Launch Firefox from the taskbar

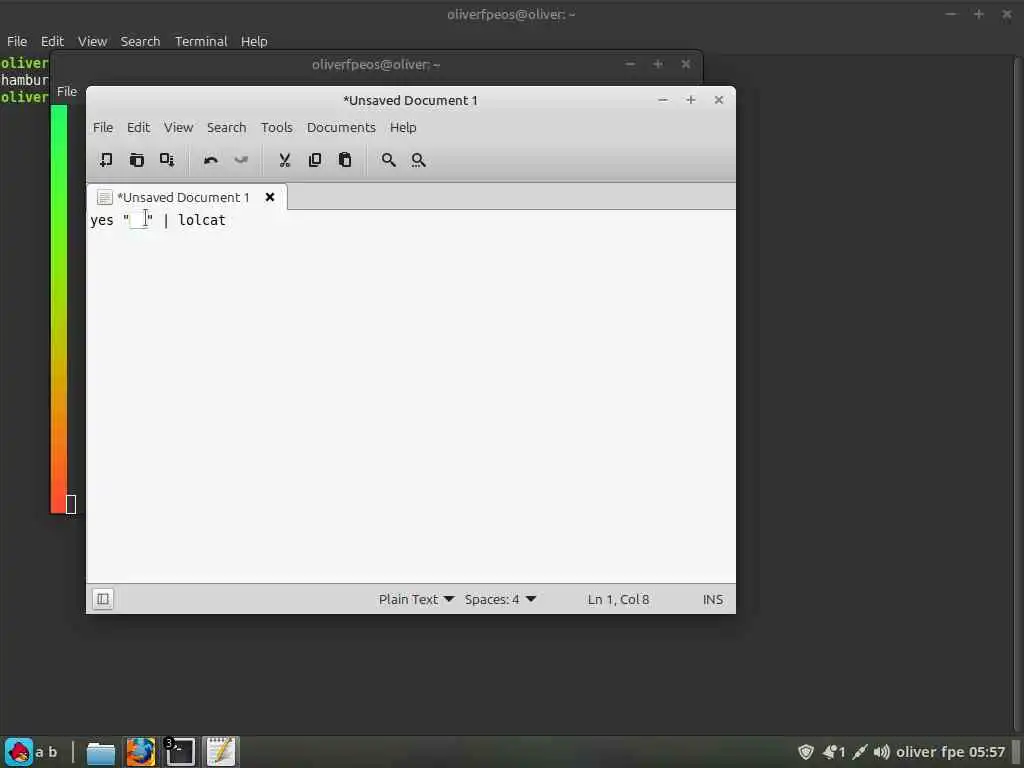(140, 752)
